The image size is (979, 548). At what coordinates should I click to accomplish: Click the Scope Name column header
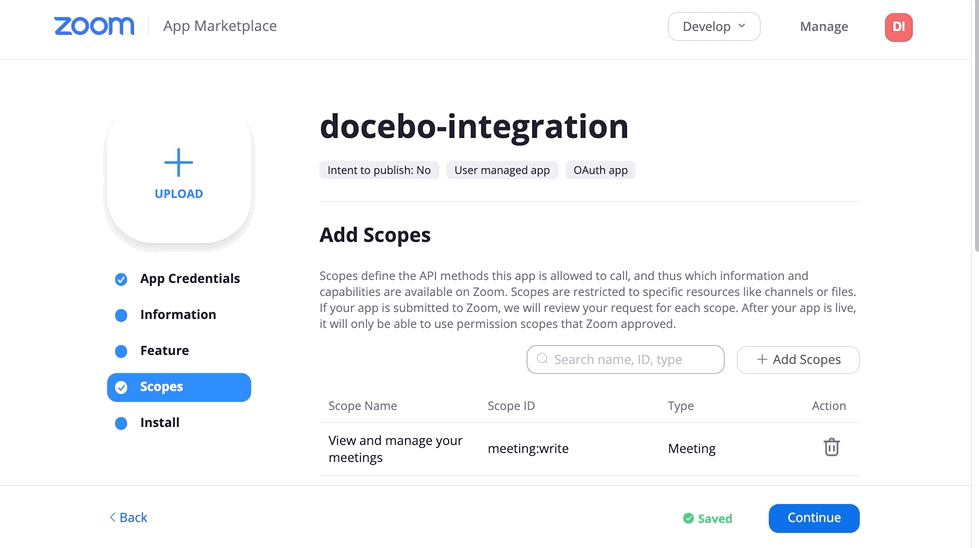point(363,406)
